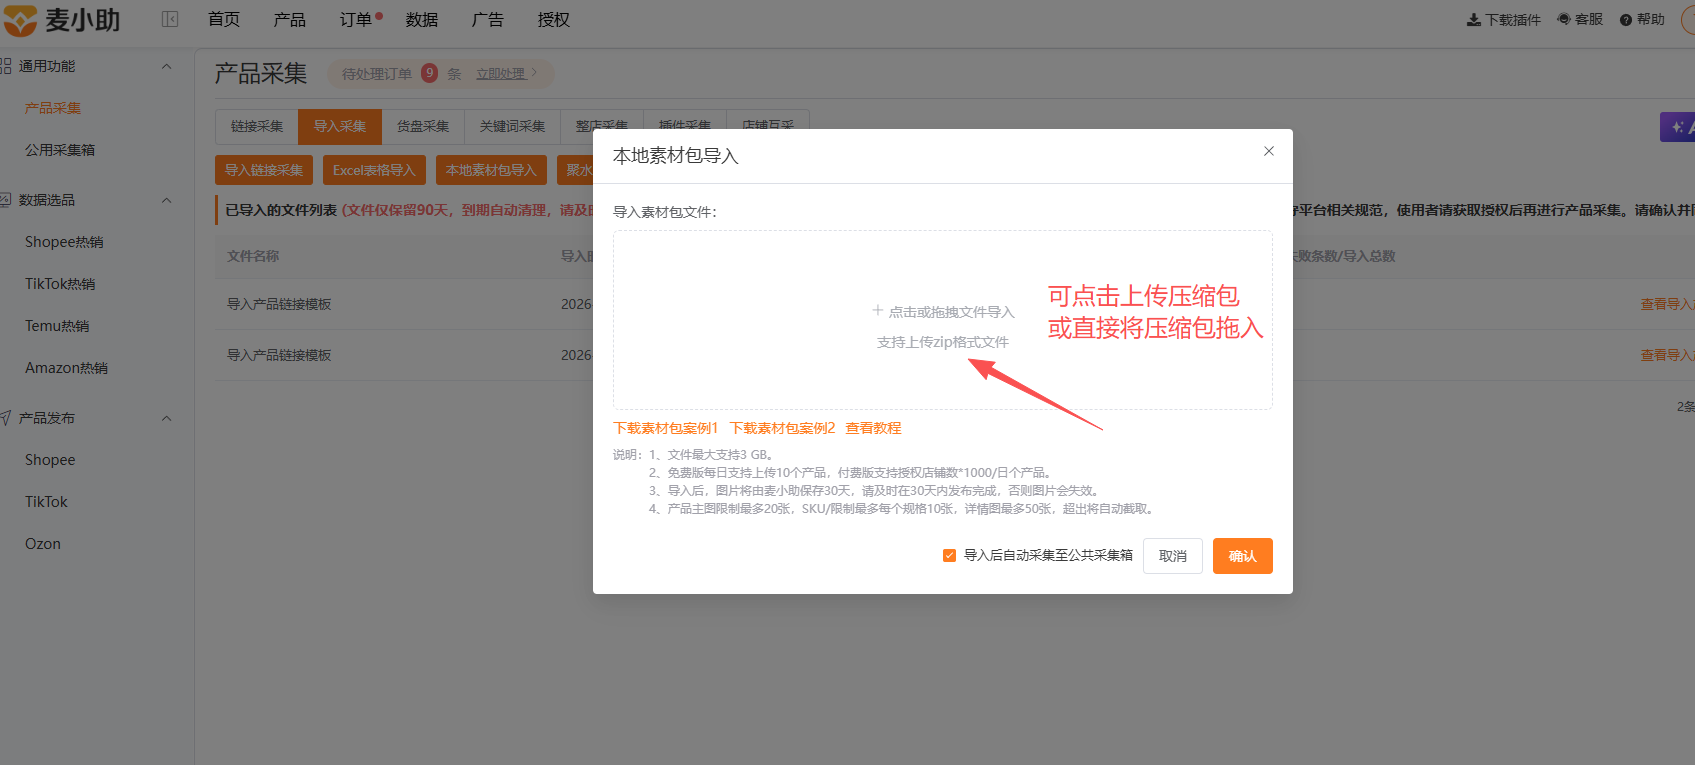
Task: Open TikTok under 产品发布
Action: pos(46,502)
